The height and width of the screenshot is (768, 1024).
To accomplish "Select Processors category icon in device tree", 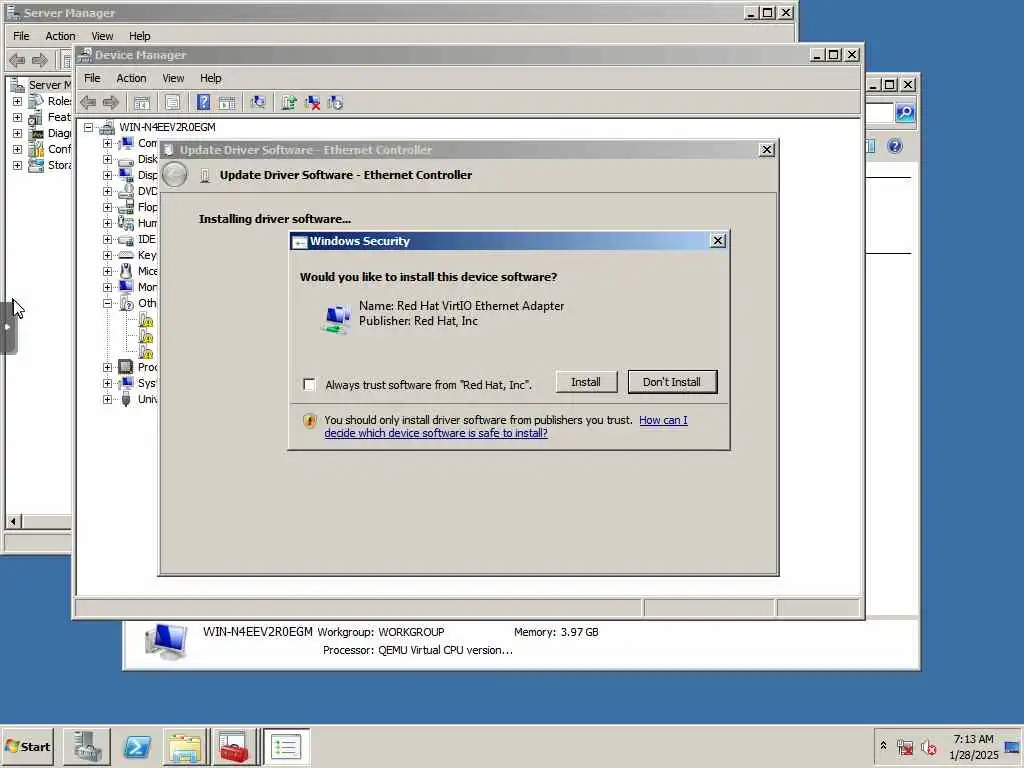I will pos(126,367).
